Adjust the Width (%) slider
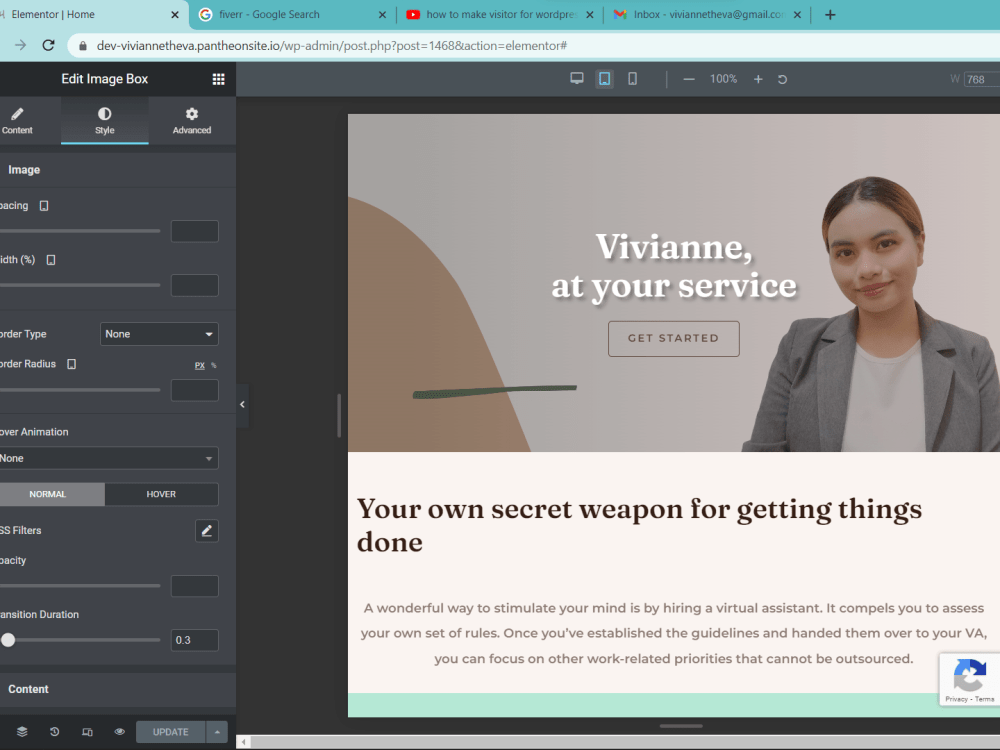This screenshot has width=1000, height=750. tap(79, 285)
